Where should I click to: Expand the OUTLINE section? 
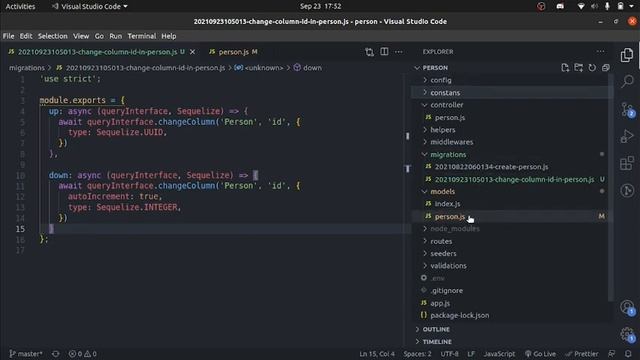click(436, 329)
